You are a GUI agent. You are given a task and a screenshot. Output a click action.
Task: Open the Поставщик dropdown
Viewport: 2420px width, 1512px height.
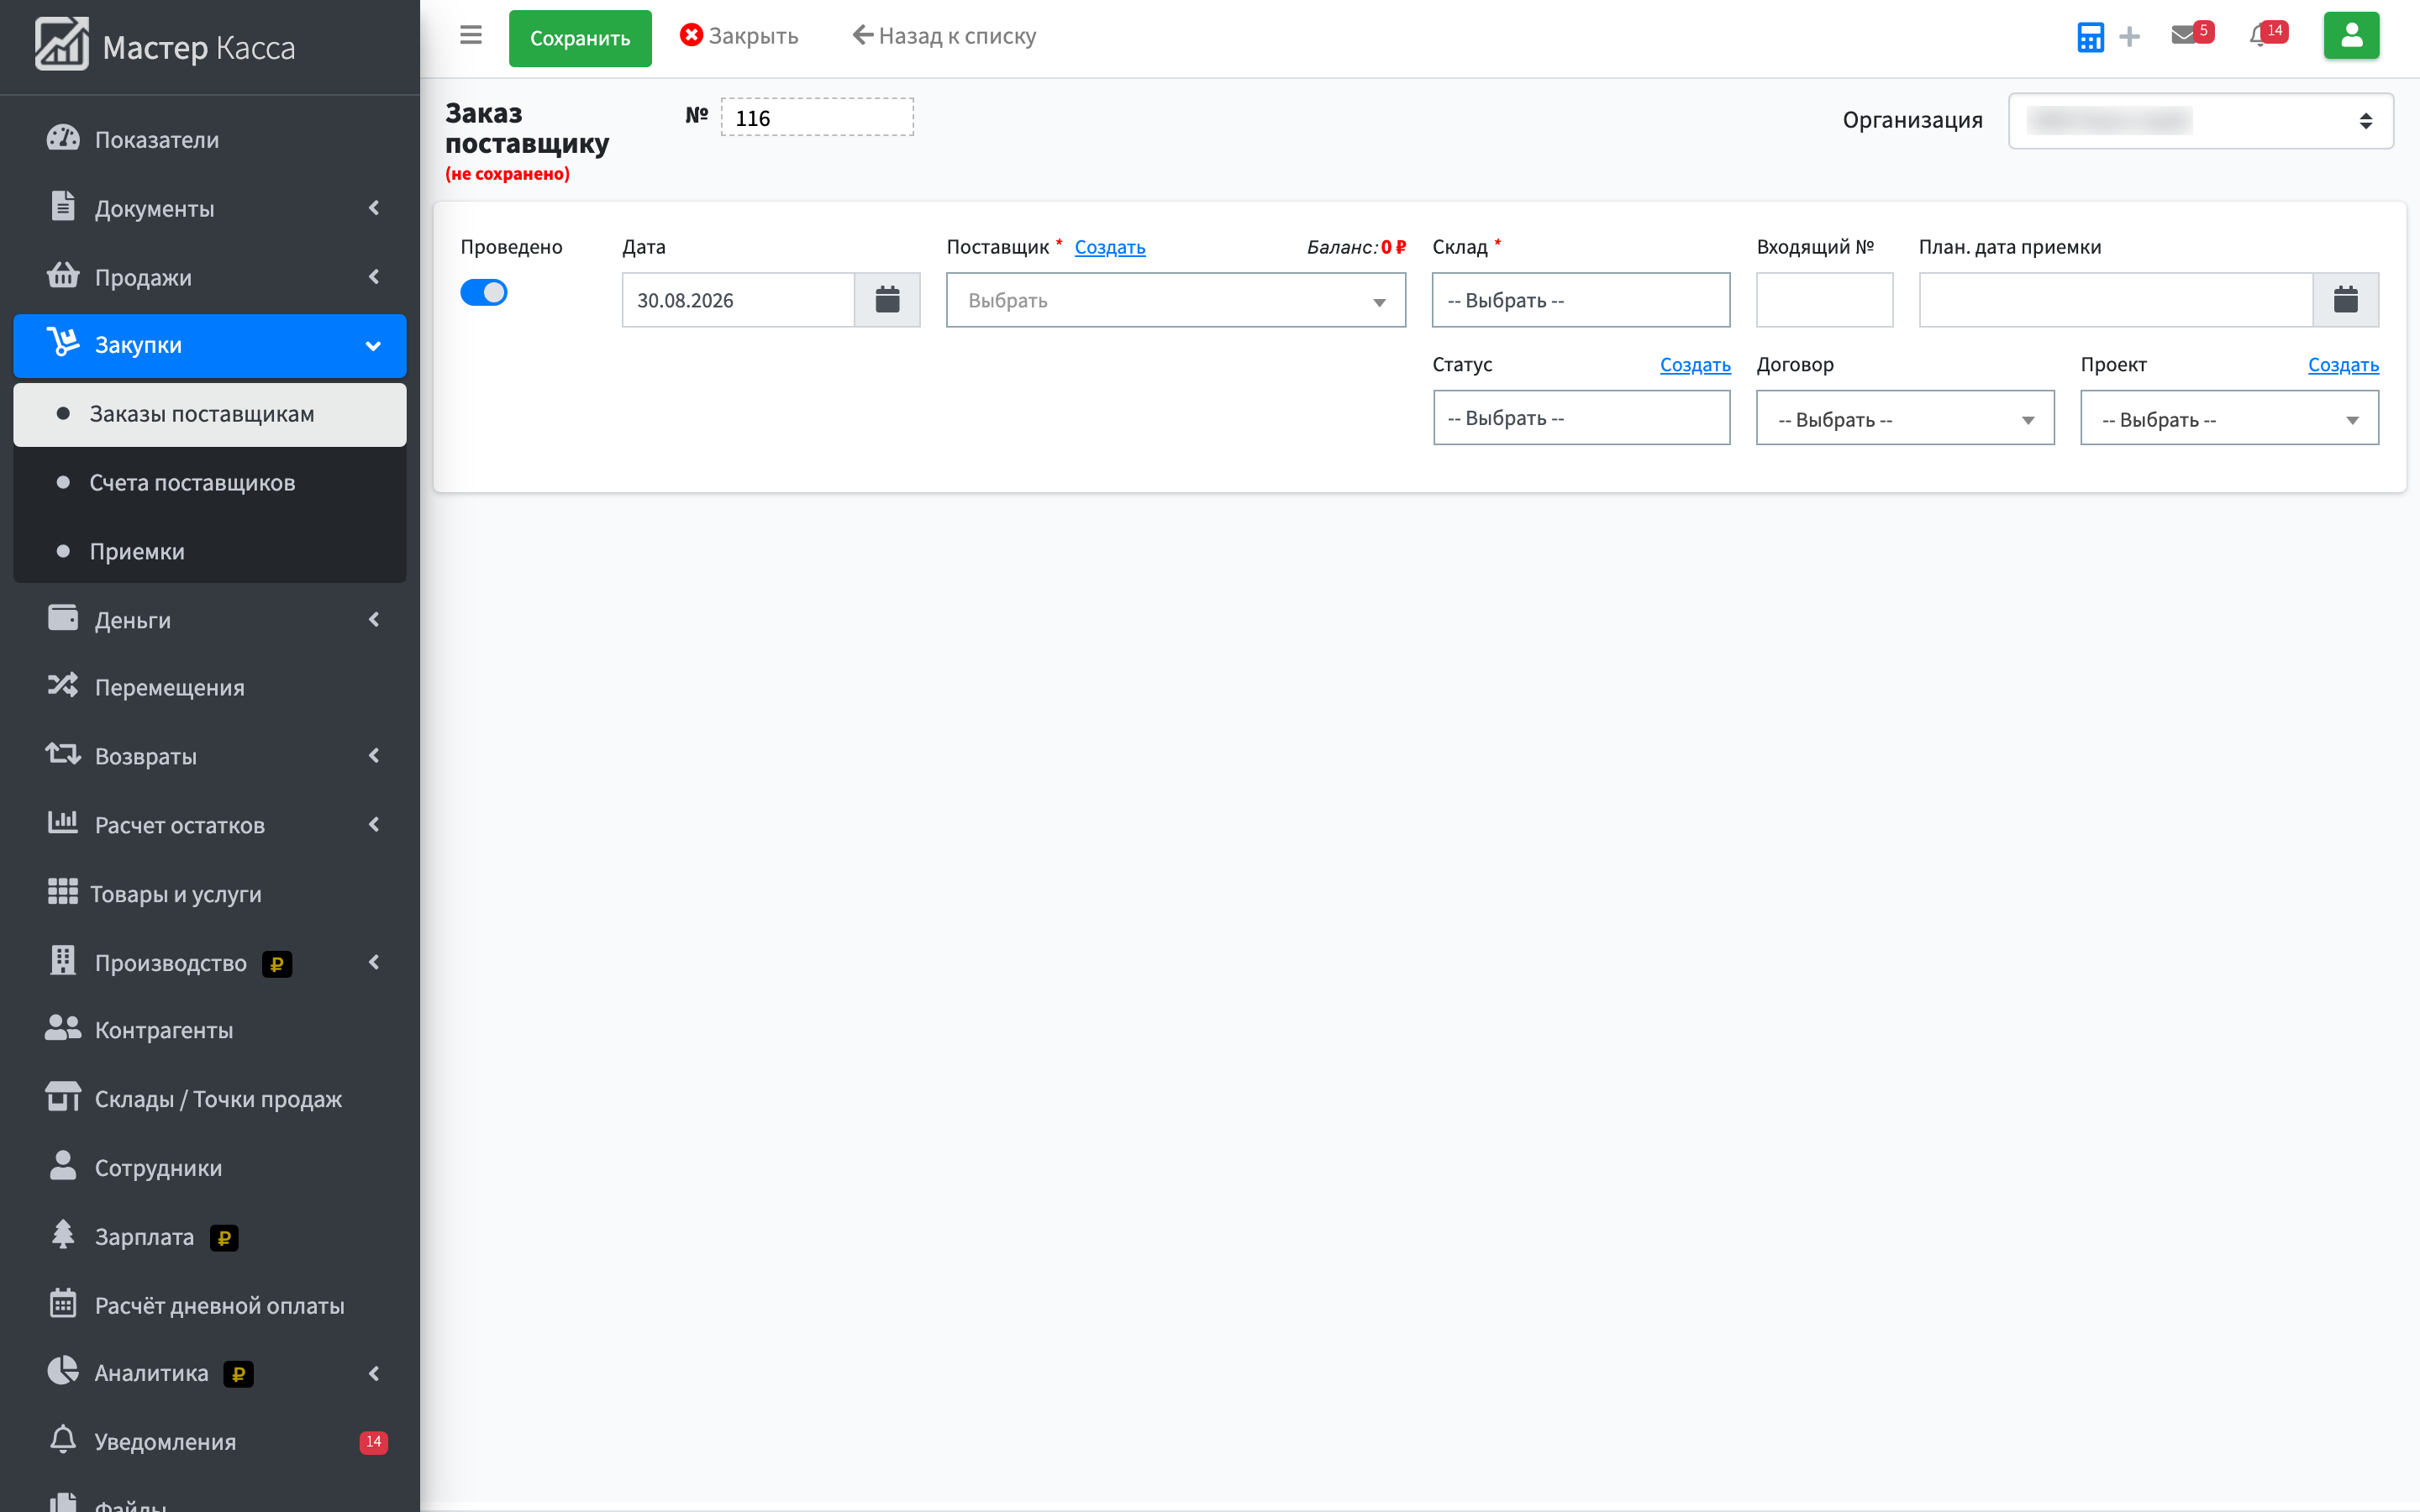(x=1176, y=300)
